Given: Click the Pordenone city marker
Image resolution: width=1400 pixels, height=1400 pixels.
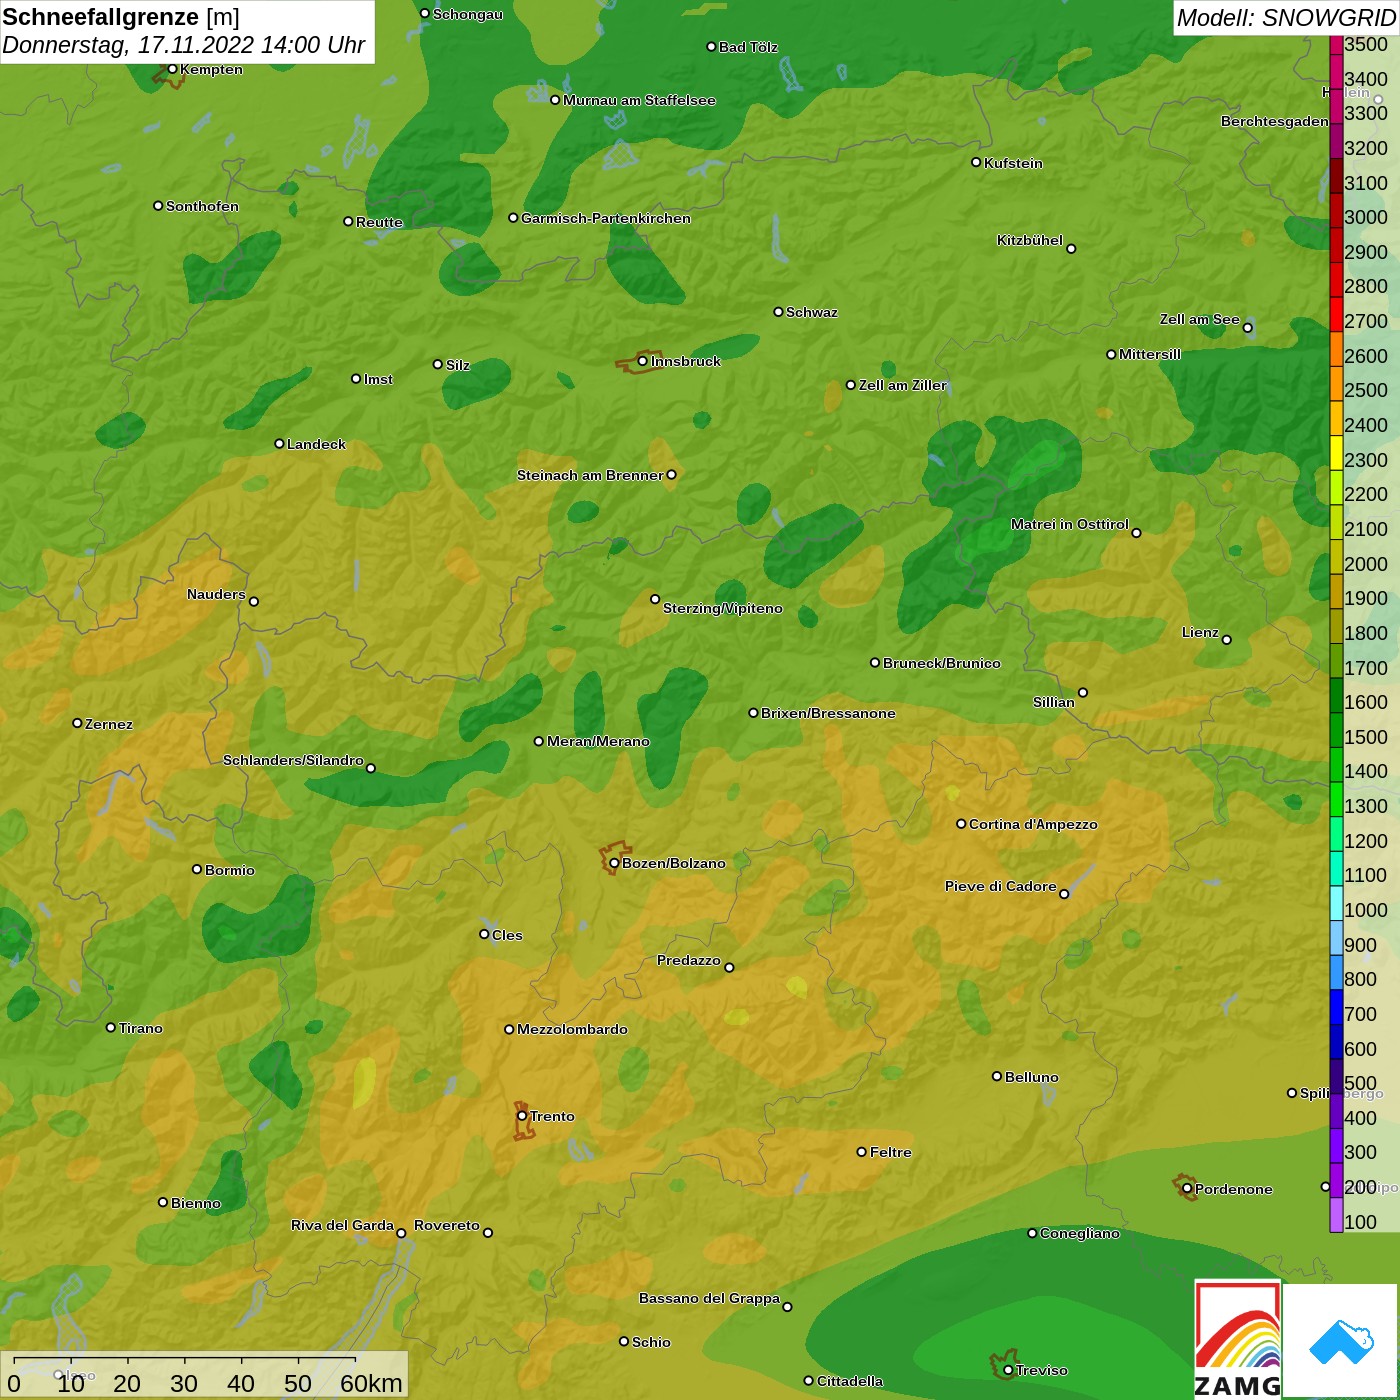Looking at the screenshot, I should pos(1187,1188).
